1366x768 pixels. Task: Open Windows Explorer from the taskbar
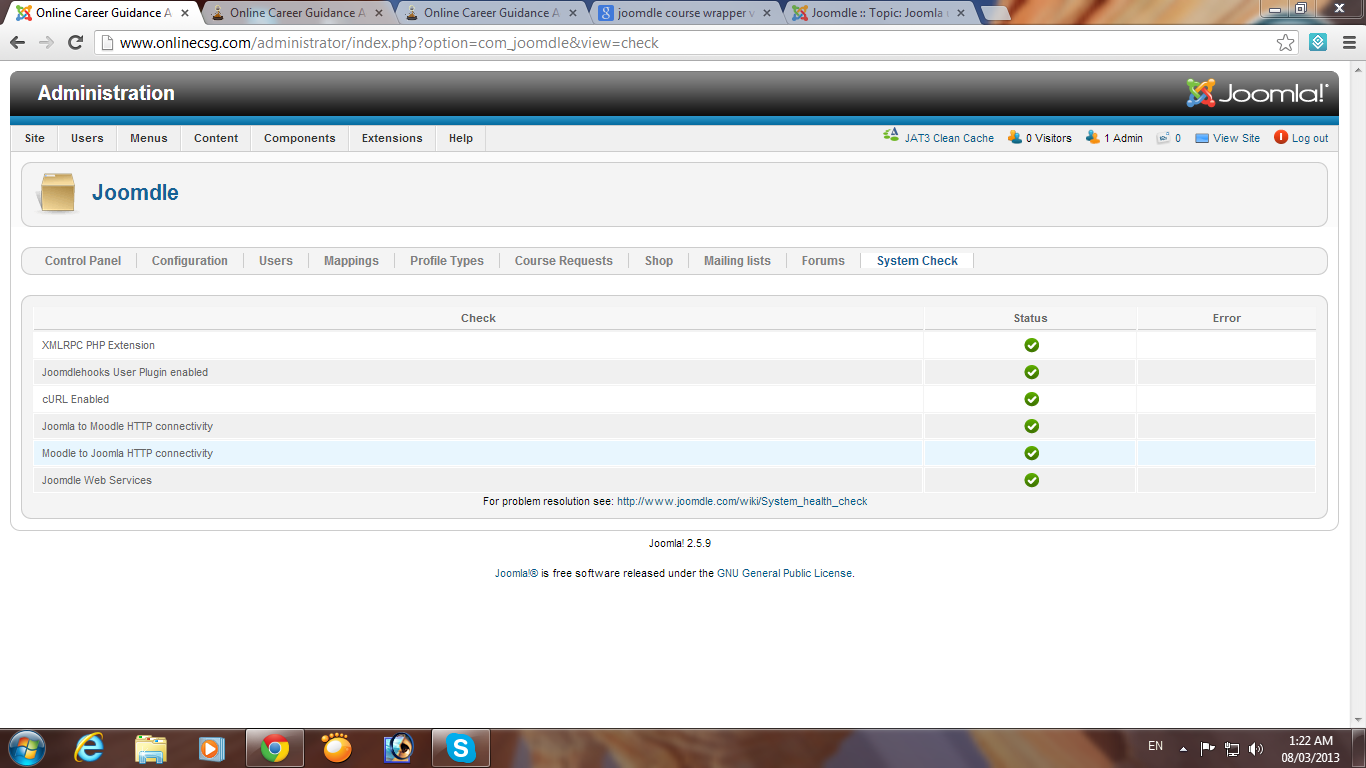coord(151,748)
